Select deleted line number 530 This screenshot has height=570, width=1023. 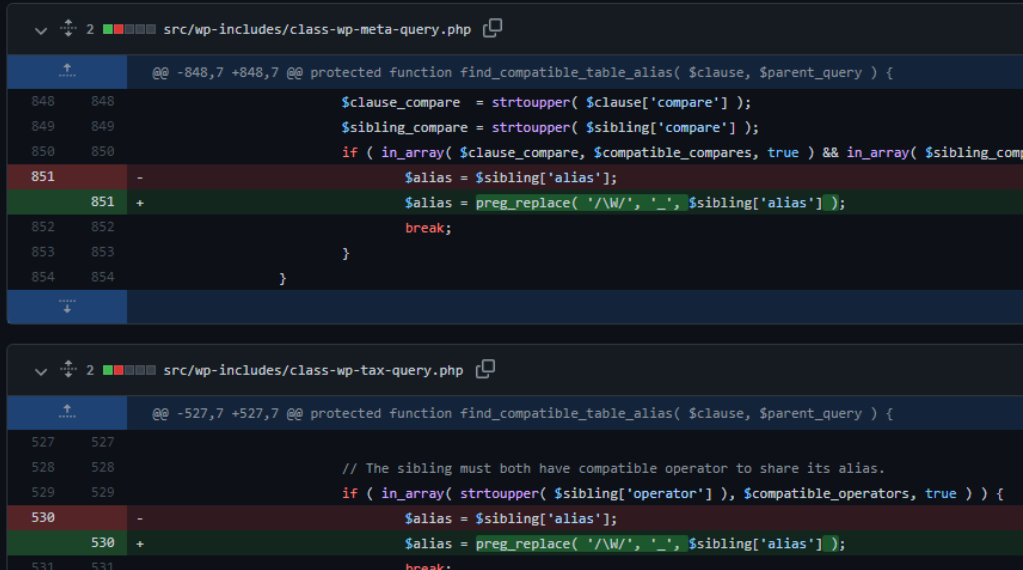pos(42,518)
